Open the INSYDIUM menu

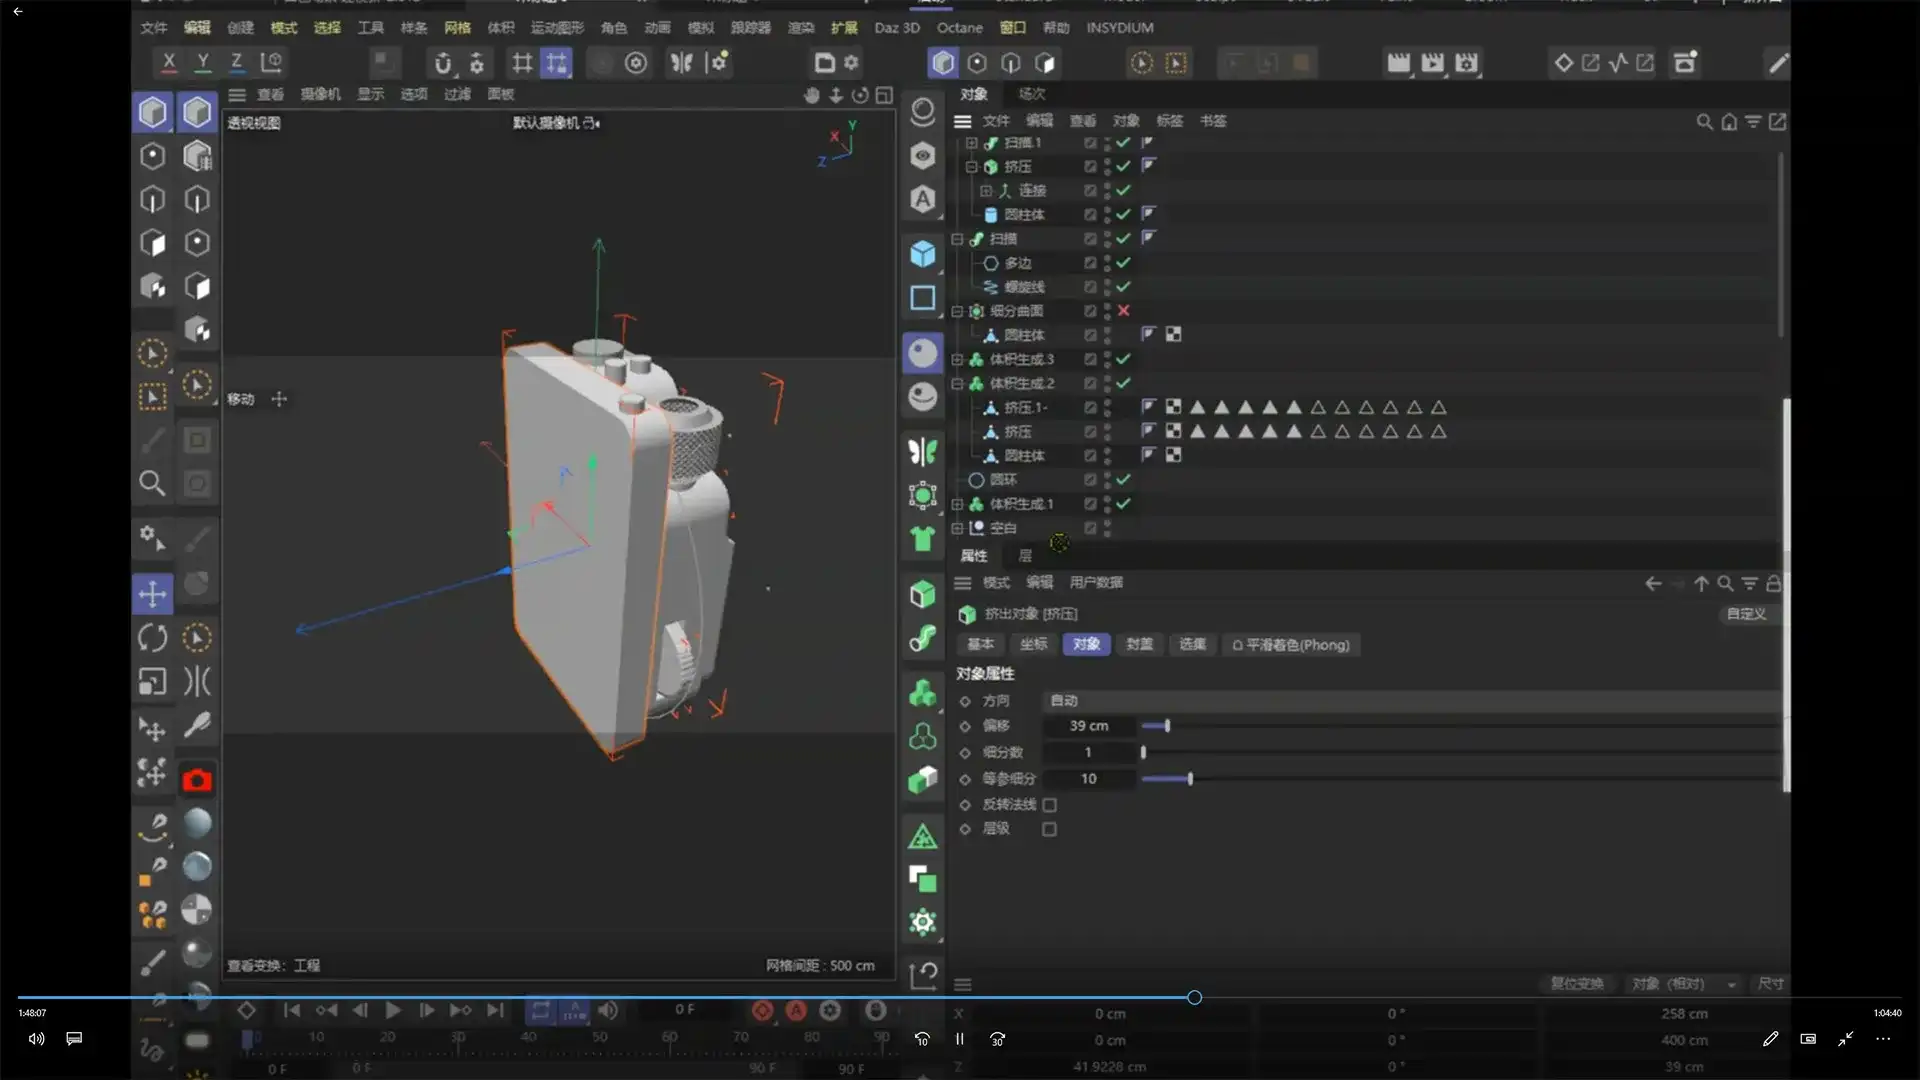click(1119, 27)
